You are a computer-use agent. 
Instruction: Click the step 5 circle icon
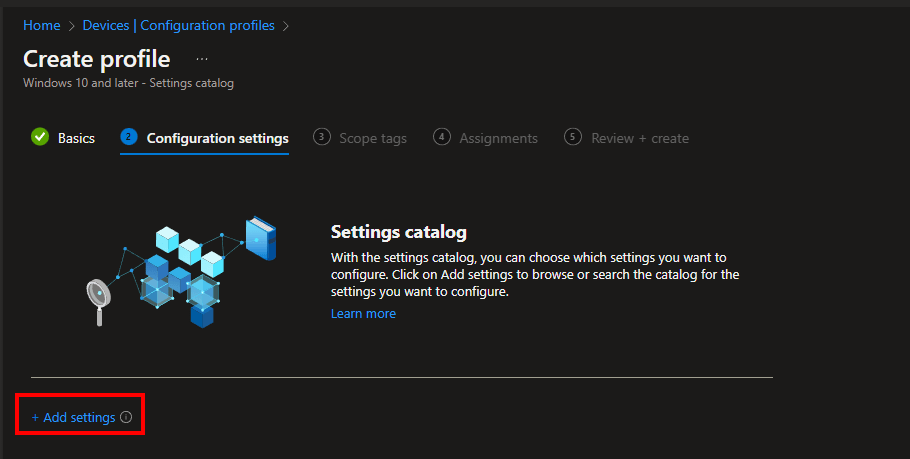[573, 137]
